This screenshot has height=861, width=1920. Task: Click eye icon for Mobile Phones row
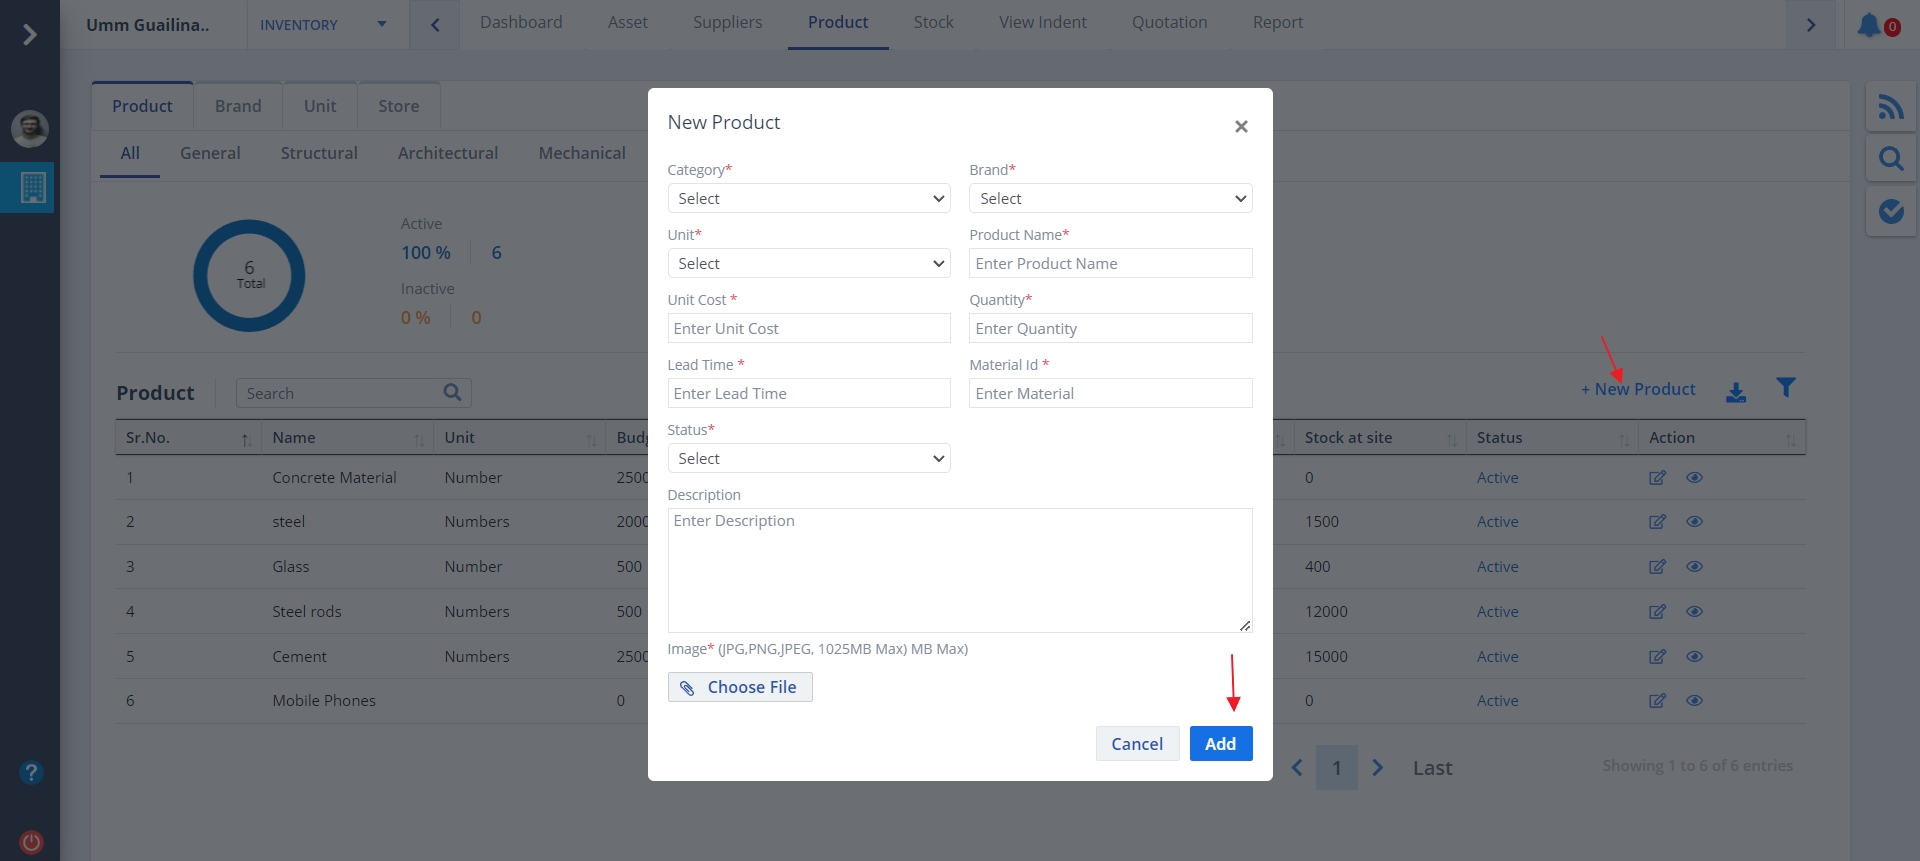click(1694, 701)
